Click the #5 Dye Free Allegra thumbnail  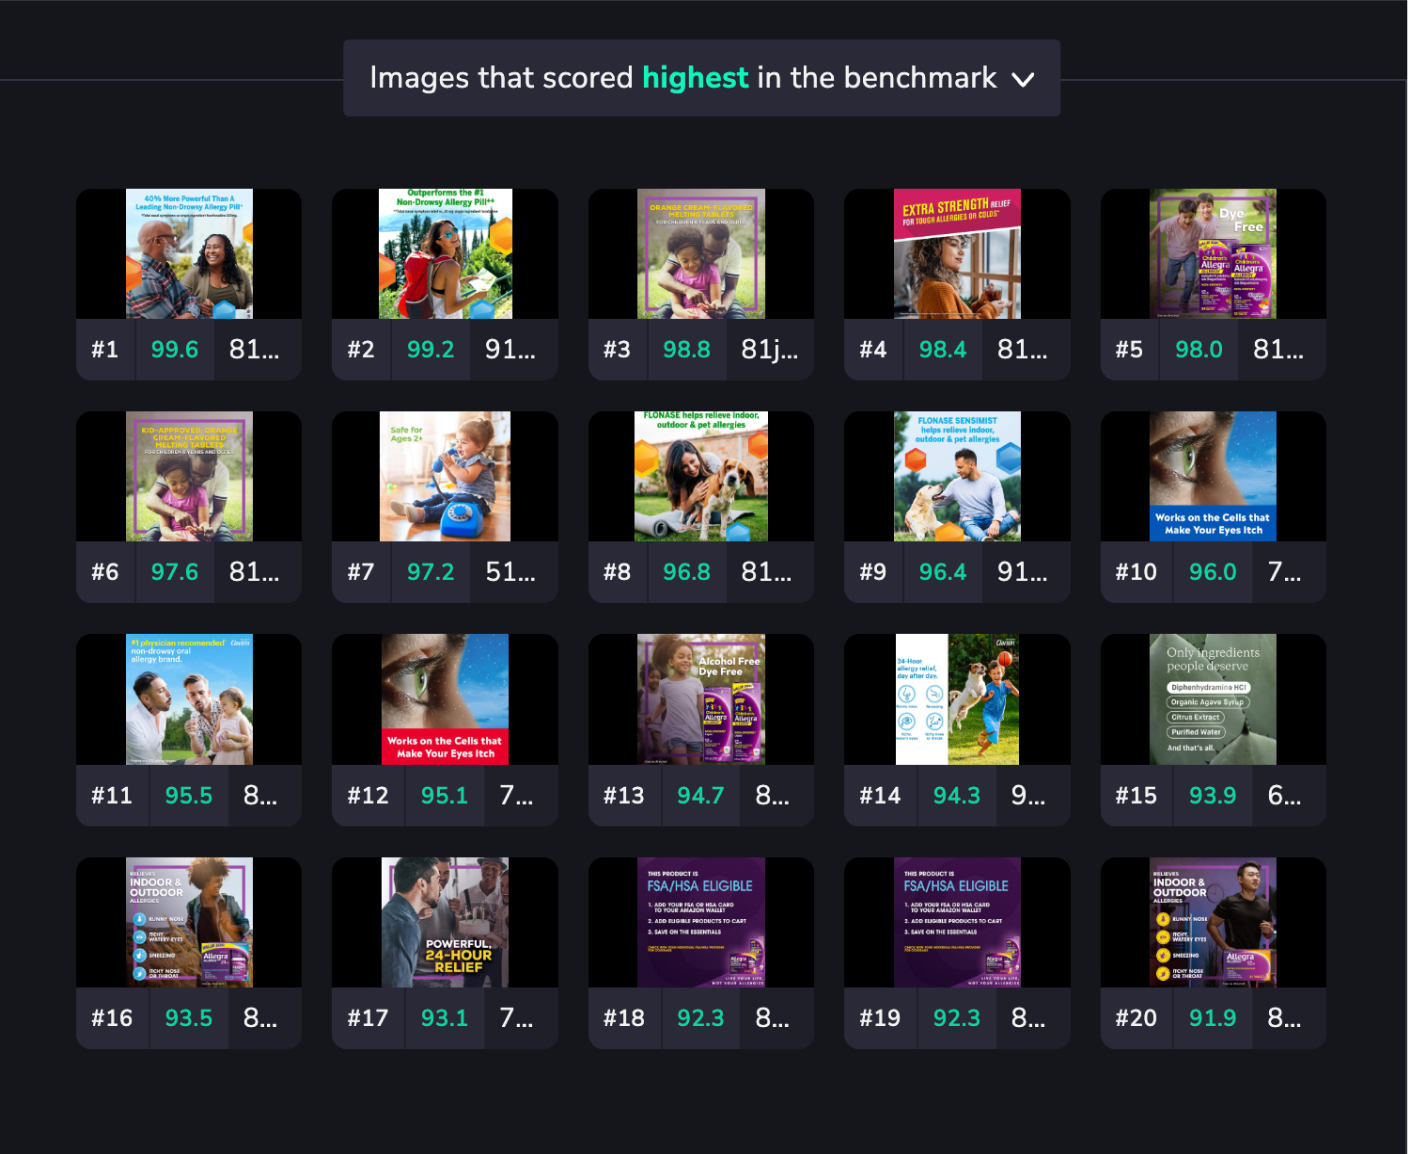[1213, 254]
